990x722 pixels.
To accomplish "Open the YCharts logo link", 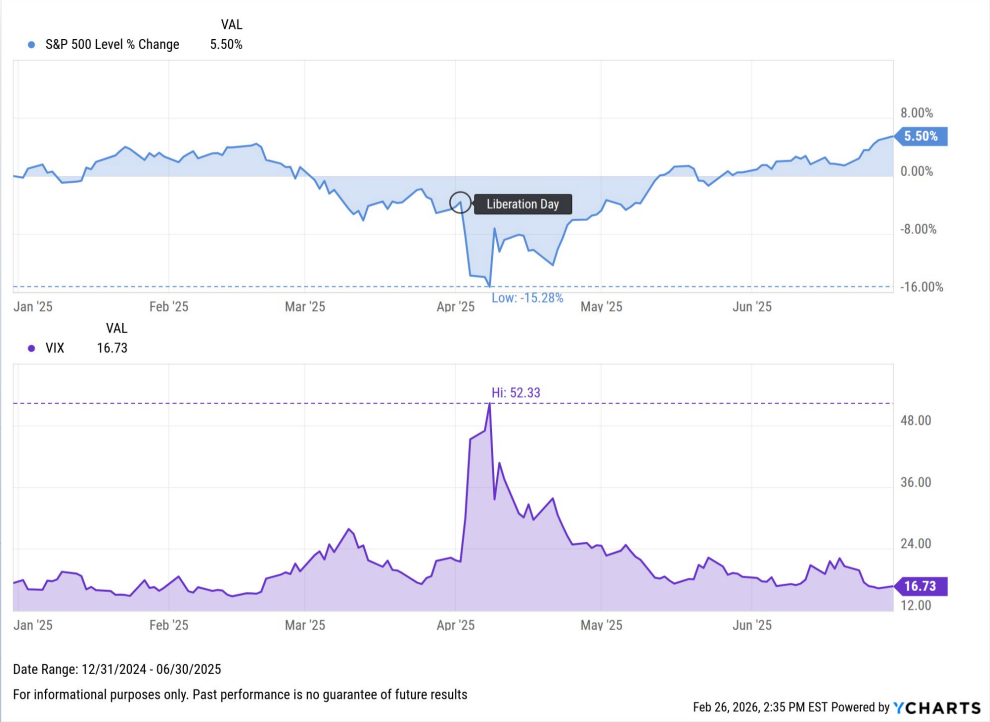I will click(x=936, y=707).
